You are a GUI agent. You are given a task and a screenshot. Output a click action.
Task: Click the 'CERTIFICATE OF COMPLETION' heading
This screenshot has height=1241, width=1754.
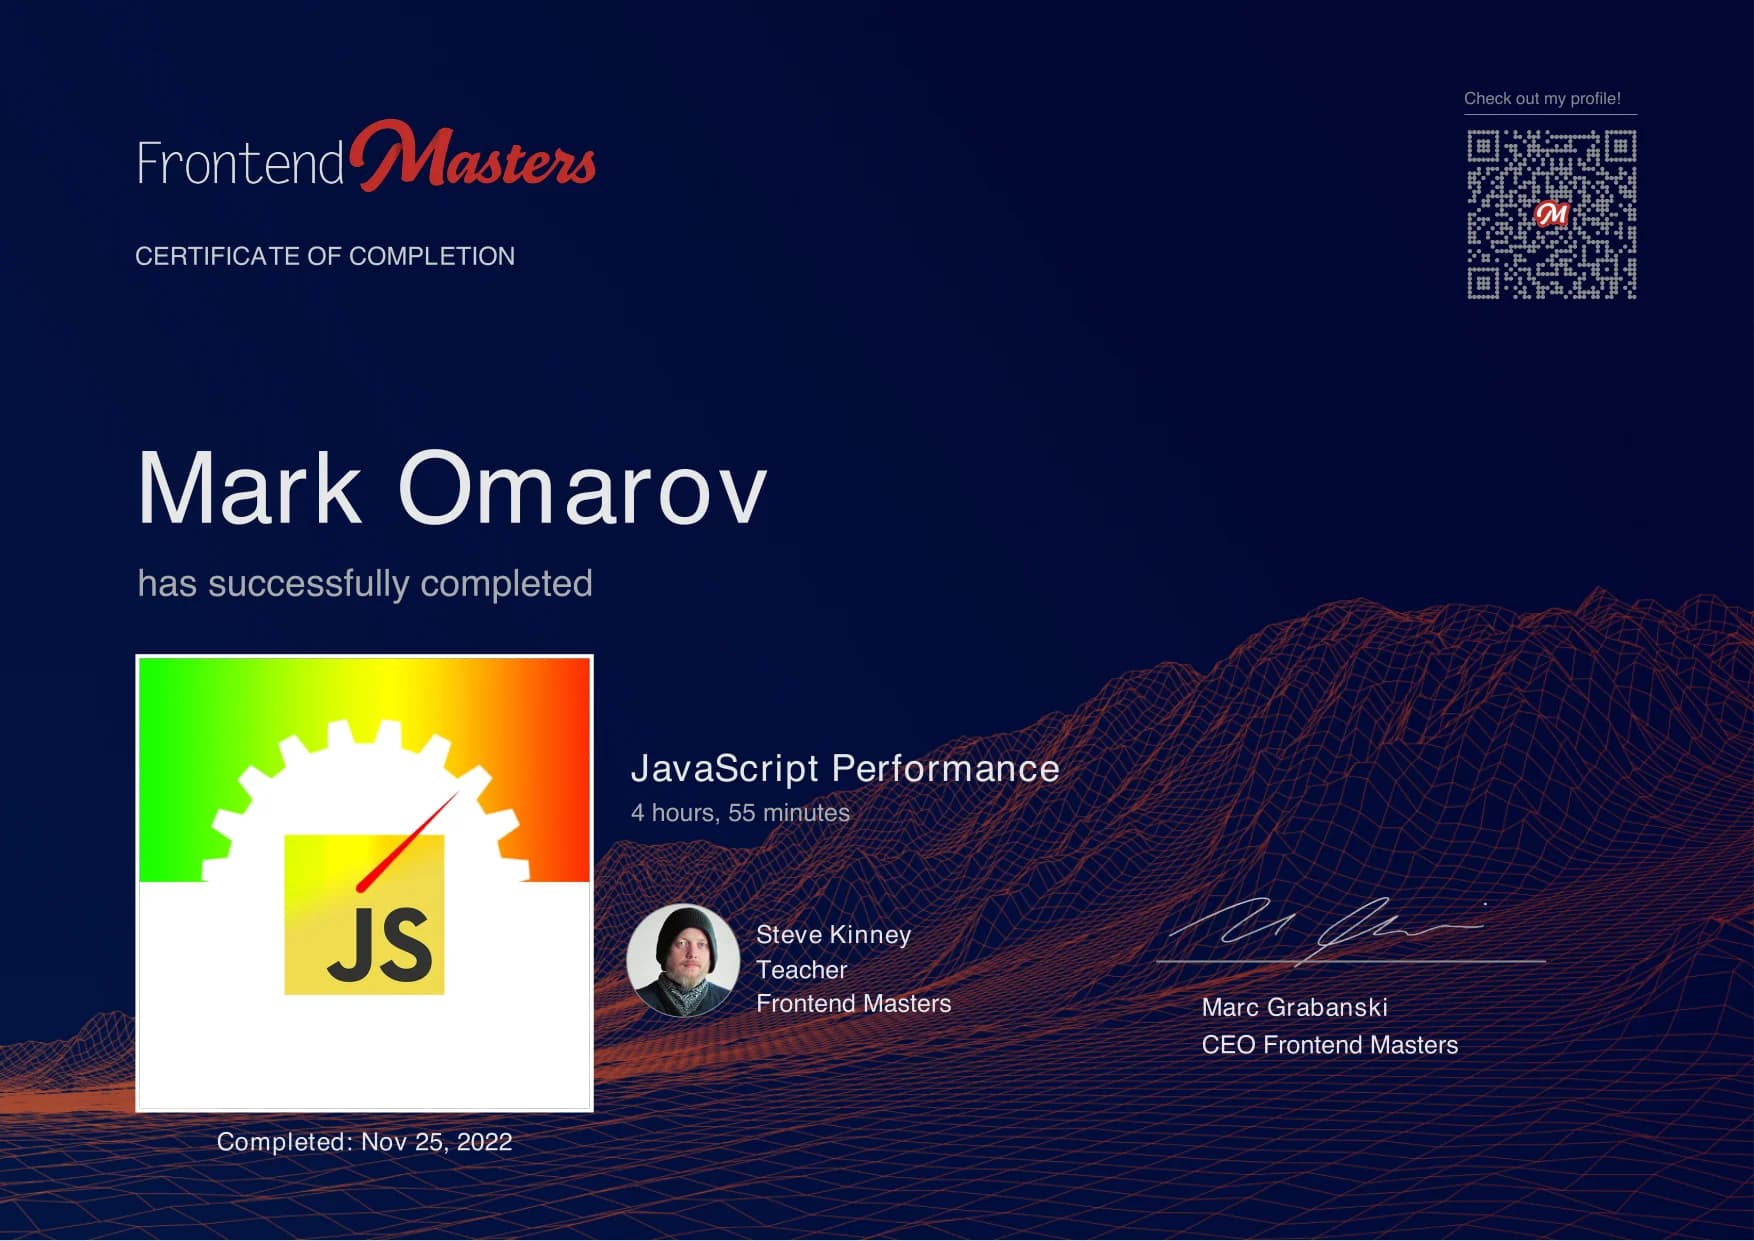325,256
